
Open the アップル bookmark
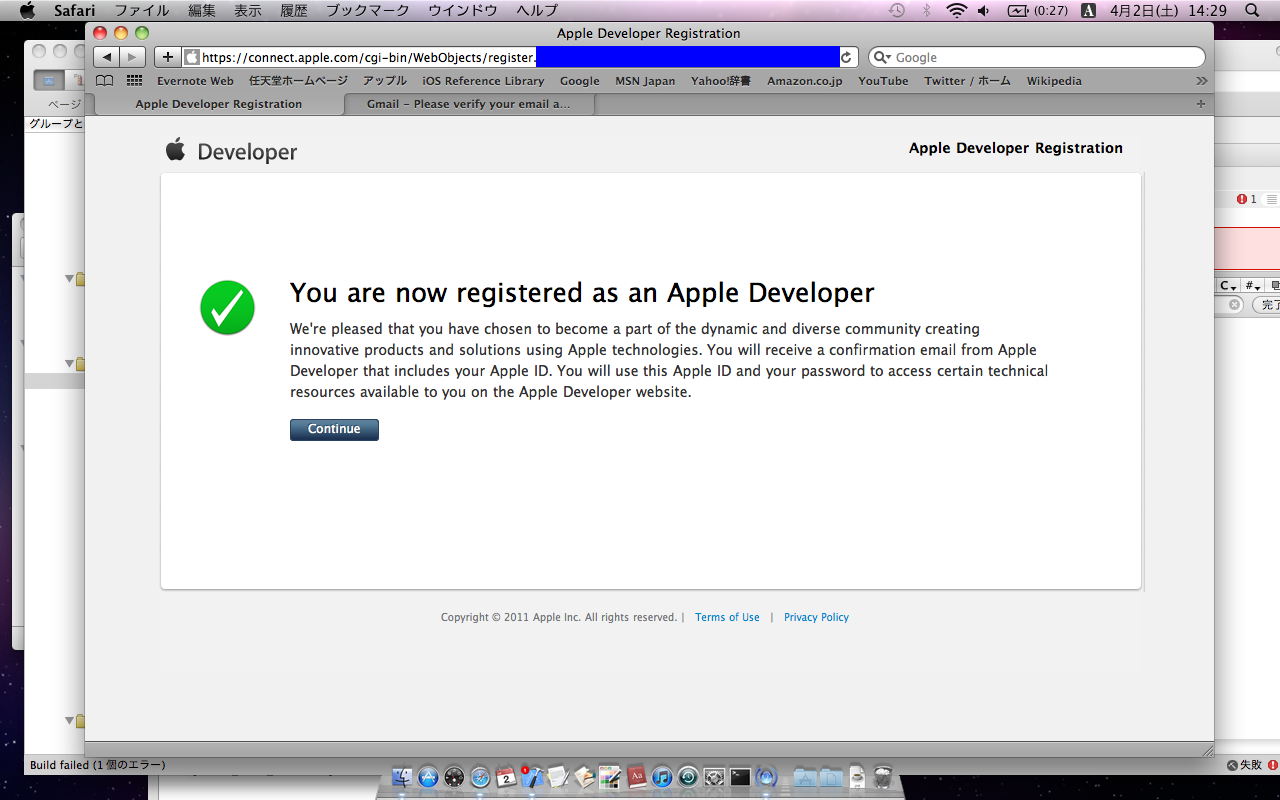tap(385, 81)
